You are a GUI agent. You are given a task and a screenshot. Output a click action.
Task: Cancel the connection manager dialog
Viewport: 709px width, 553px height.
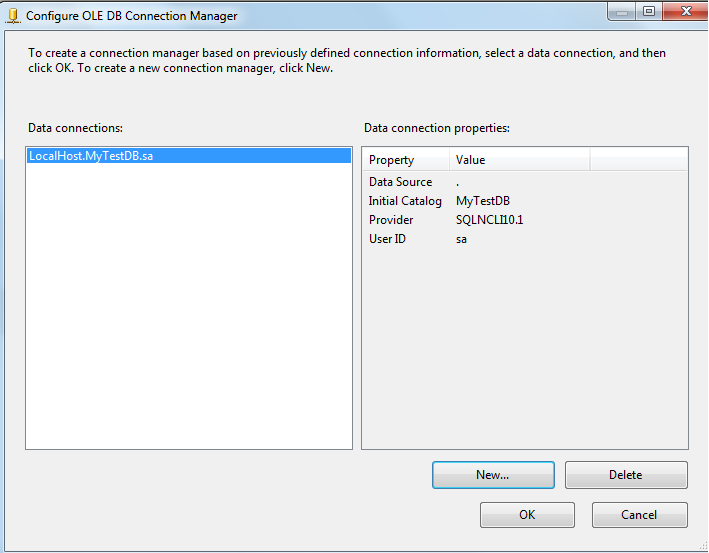[639, 515]
